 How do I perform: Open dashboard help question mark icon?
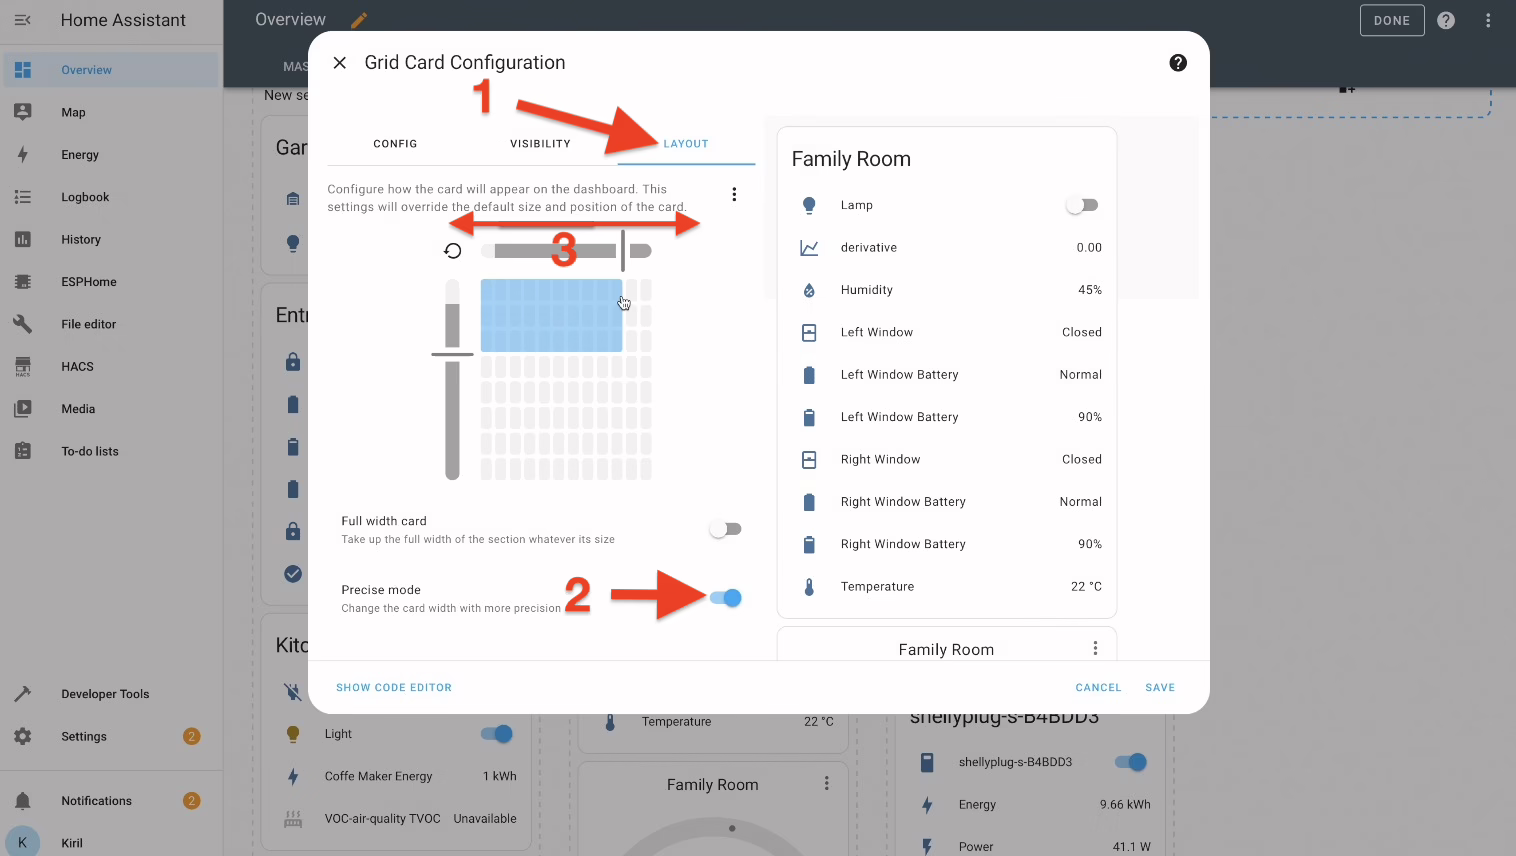click(x=1446, y=20)
